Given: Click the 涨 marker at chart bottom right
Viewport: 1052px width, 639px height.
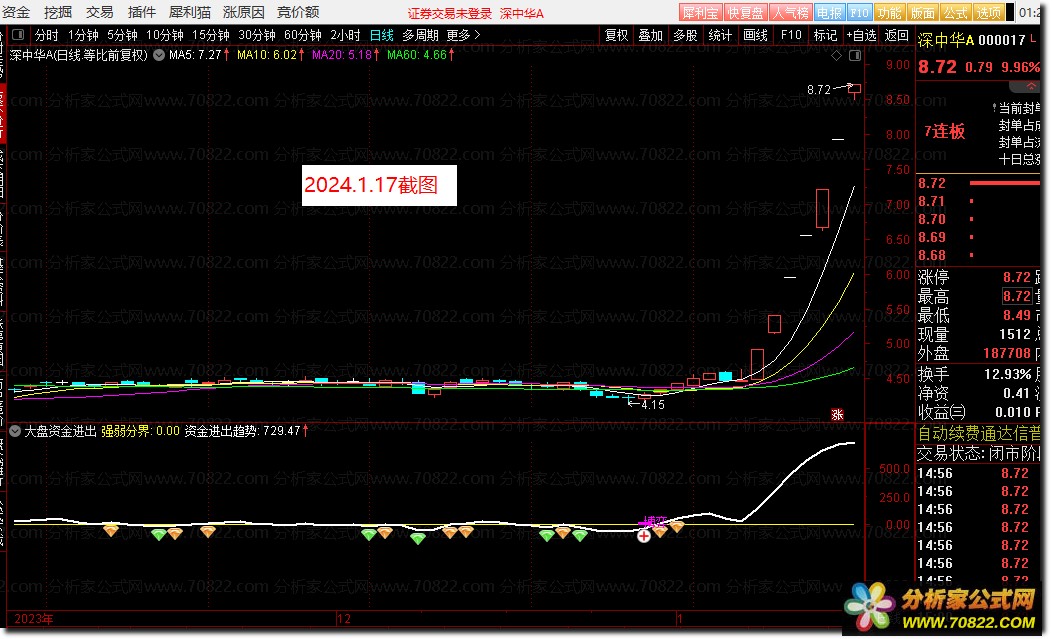Looking at the screenshot, I should tap(837, 415).
